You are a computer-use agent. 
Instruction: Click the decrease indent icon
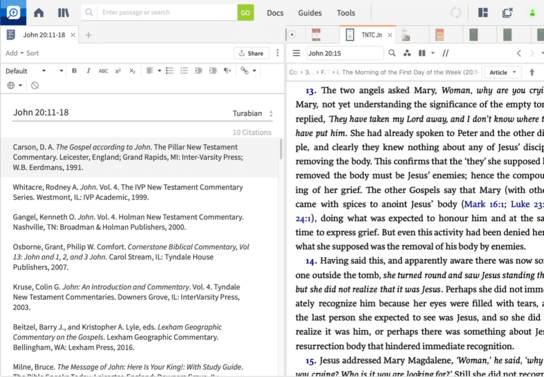[198, 71]
